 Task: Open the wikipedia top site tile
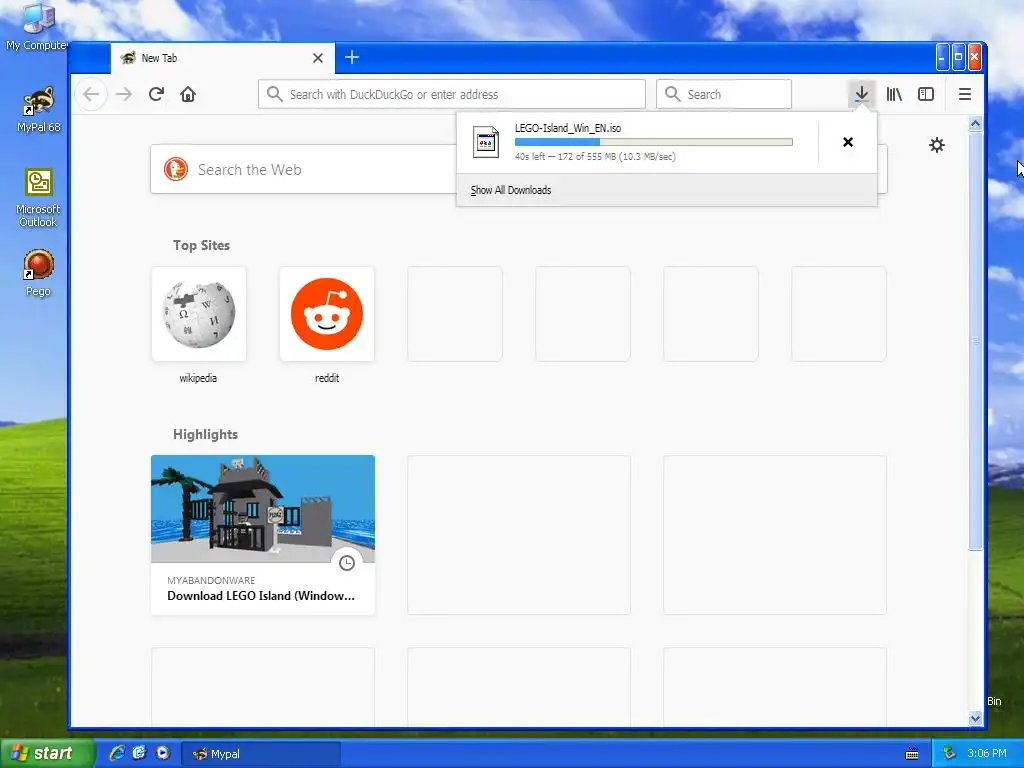tap(199, 314)
